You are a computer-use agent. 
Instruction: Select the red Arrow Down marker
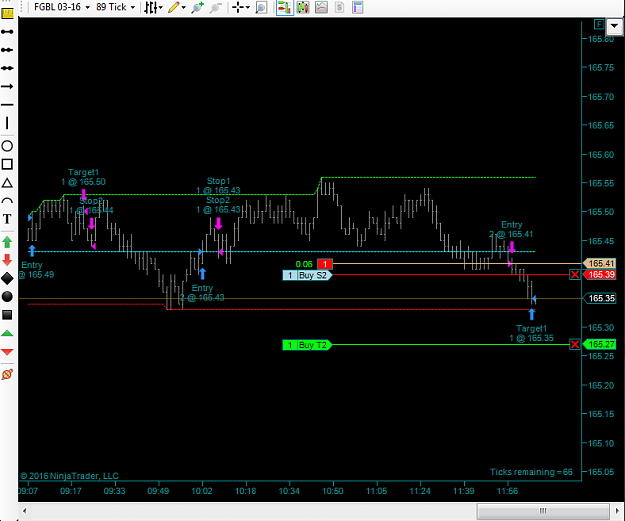point(7,260)
